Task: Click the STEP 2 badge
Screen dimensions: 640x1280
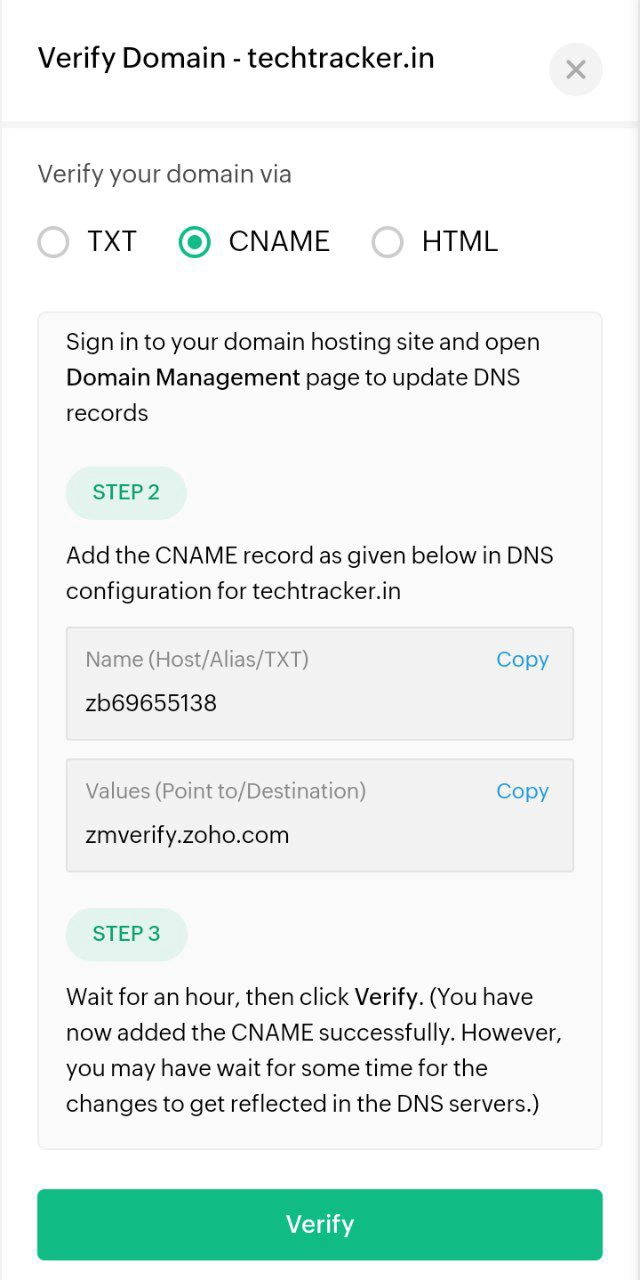Action: 126,492
